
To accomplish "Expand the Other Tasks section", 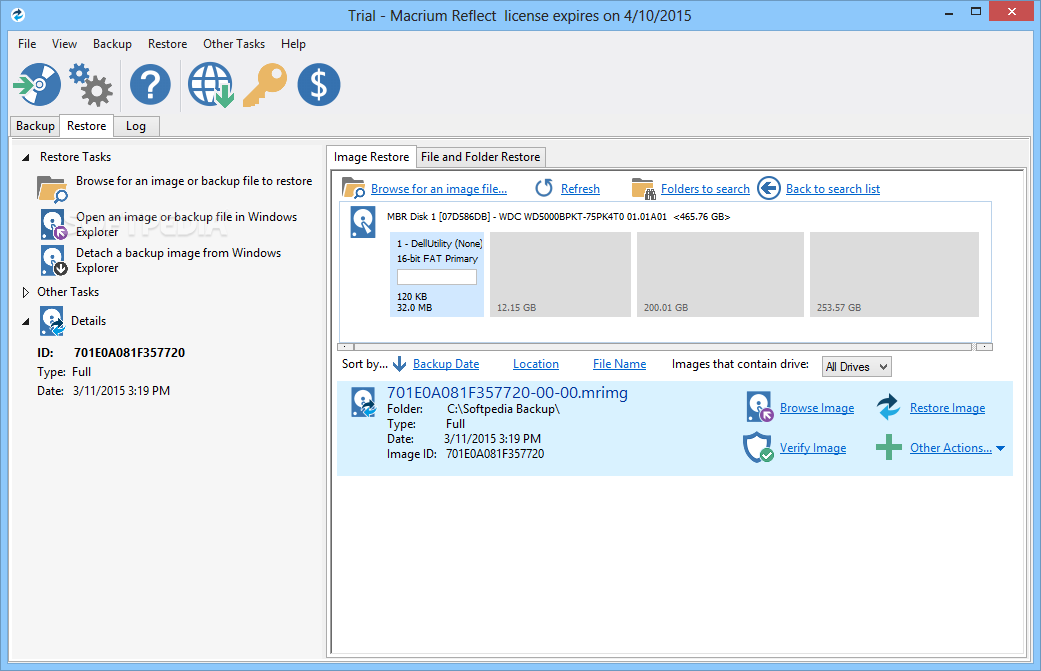I will coord(26,292).
